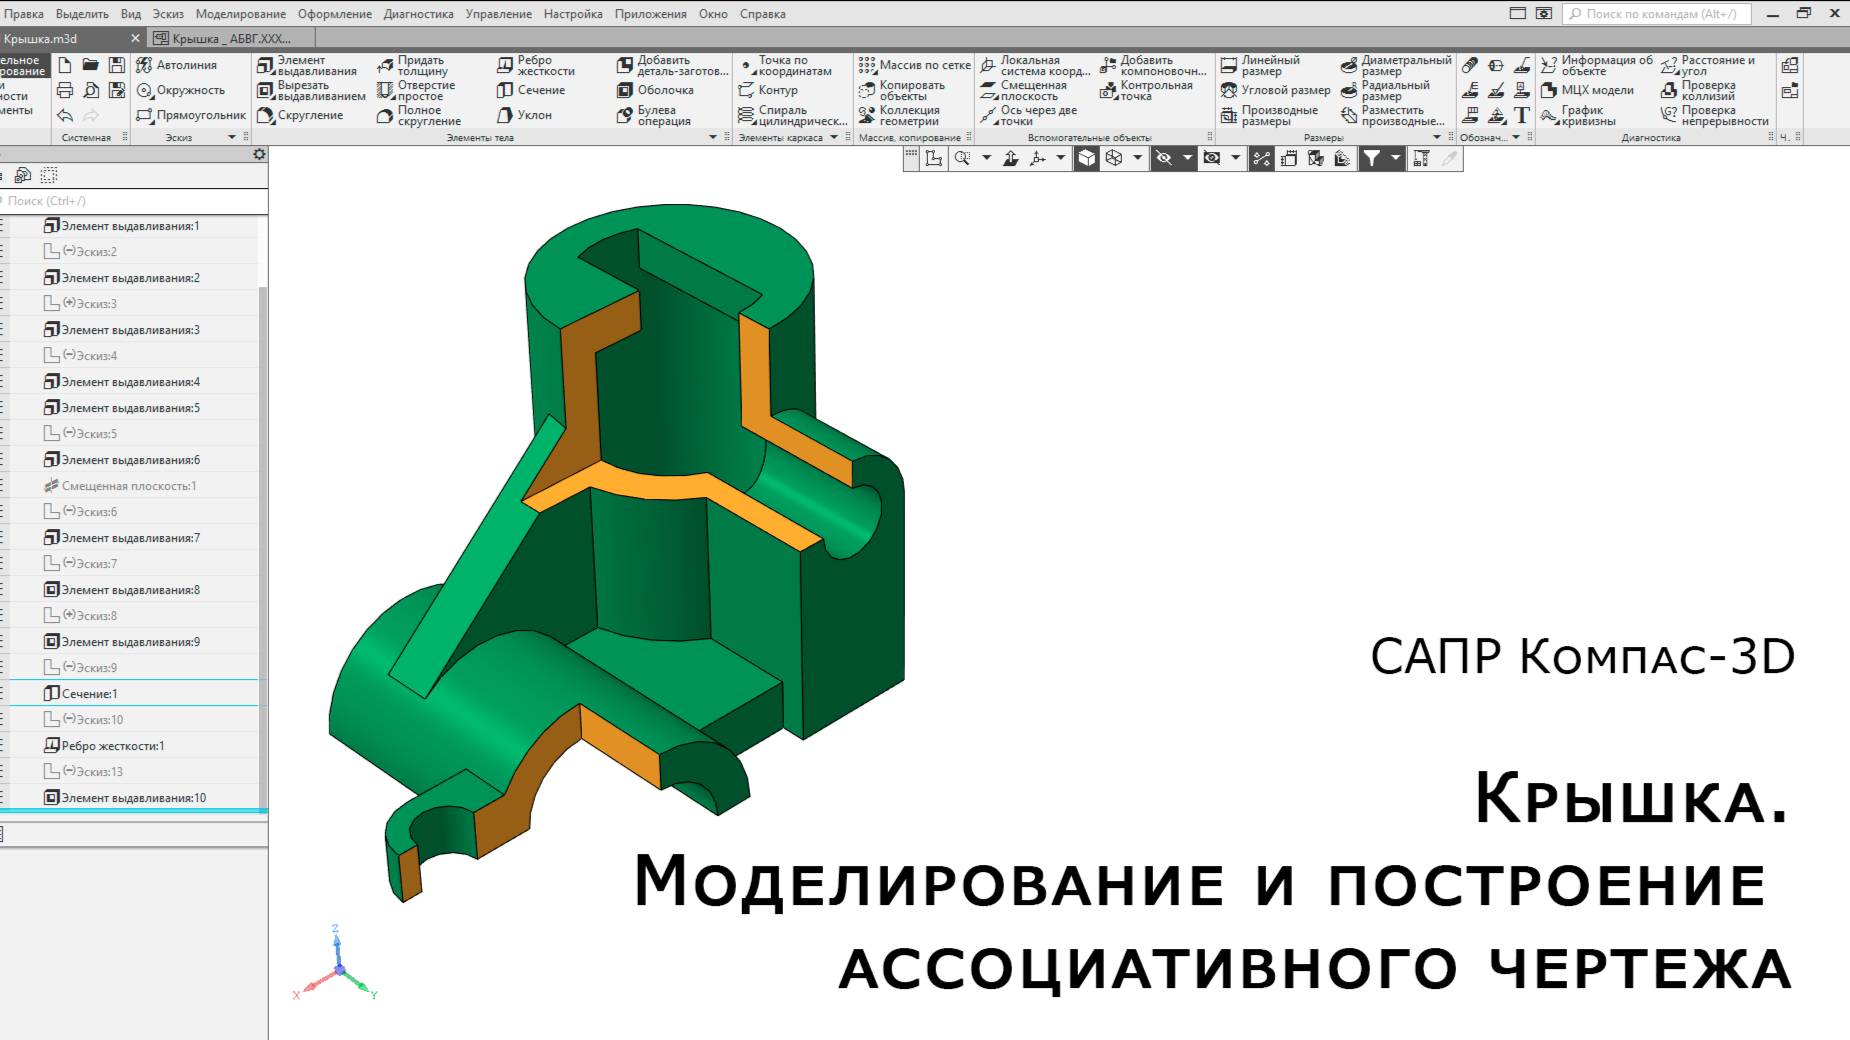Select the Сечение tool

click(x=530, y=89)
